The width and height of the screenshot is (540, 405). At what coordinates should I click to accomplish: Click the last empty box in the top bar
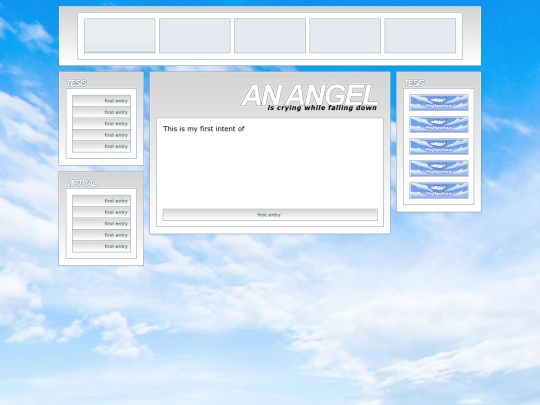tap(420, 35)
